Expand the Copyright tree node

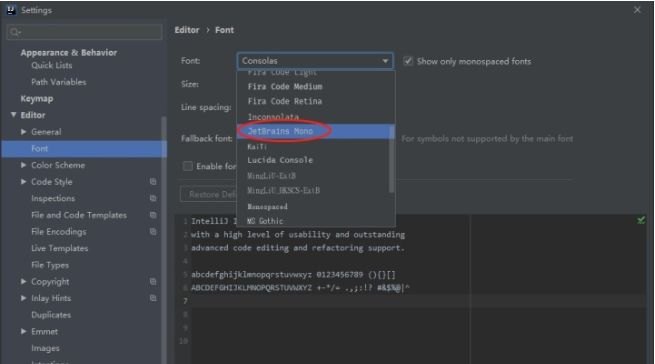(24, 282)
